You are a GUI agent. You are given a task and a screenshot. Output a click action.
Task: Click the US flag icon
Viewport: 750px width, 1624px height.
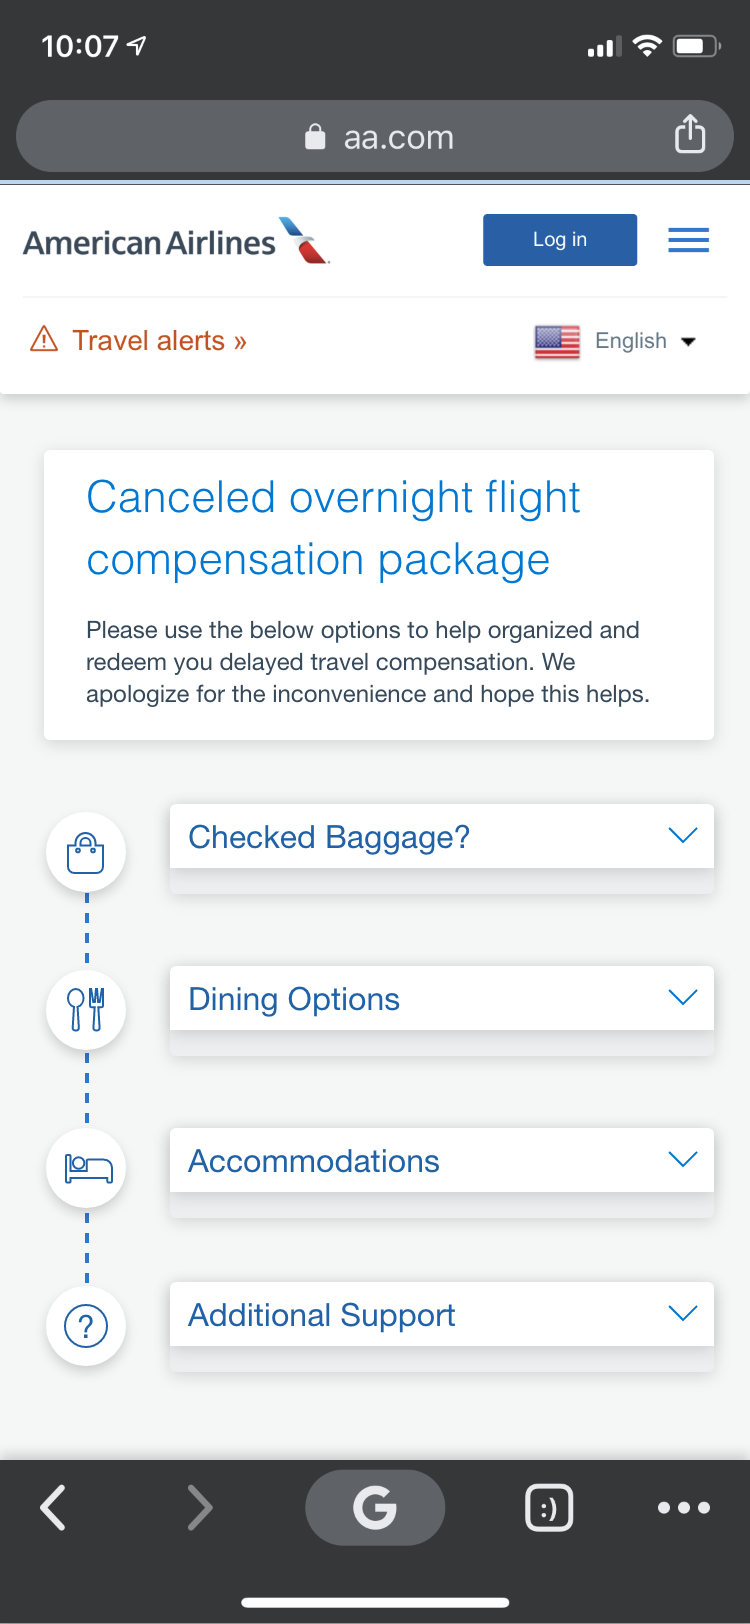(557, 342)
